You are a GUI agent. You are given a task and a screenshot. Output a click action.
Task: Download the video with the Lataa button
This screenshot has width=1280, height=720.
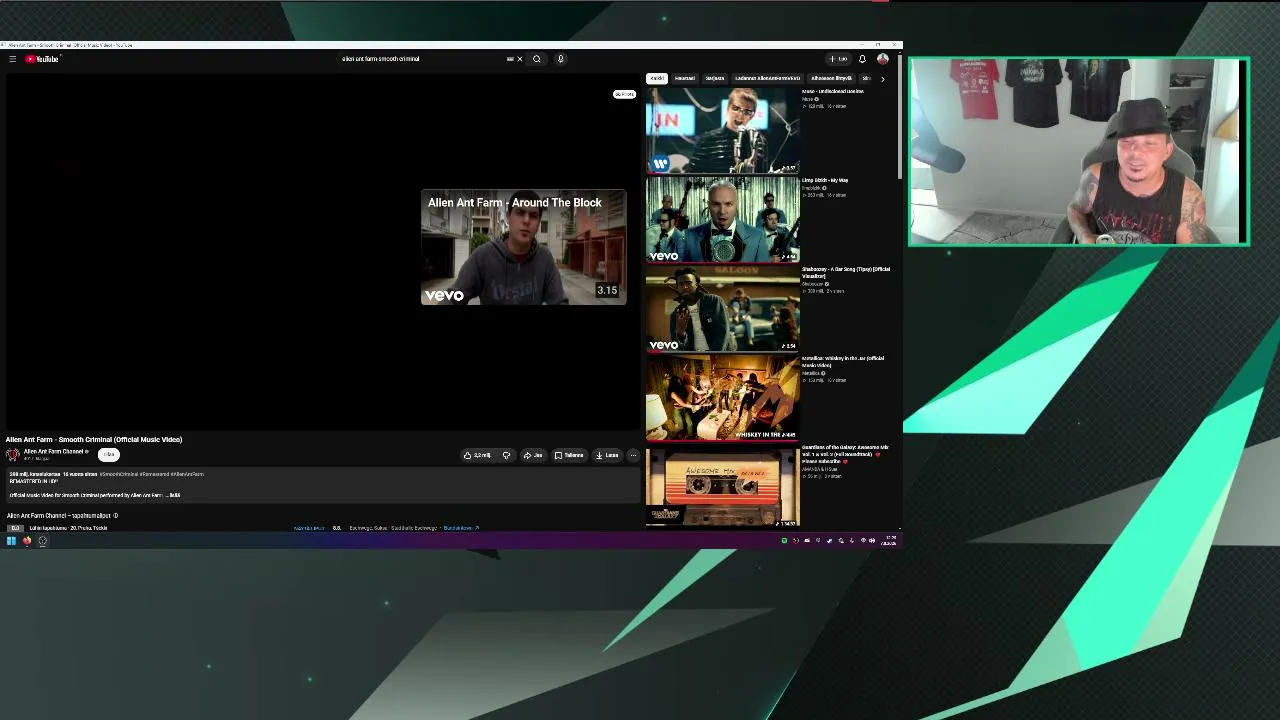tap(607, 455)
